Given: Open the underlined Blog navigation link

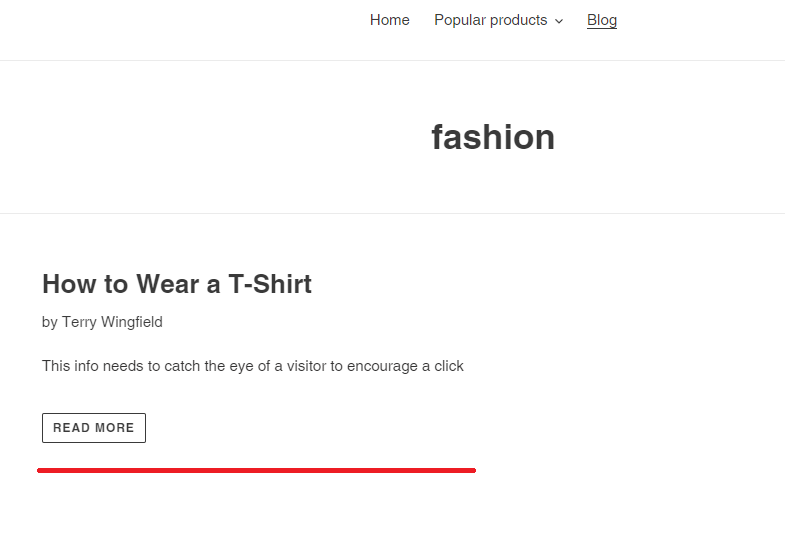Looking at the screenshot, I should [x=602, y=20].
